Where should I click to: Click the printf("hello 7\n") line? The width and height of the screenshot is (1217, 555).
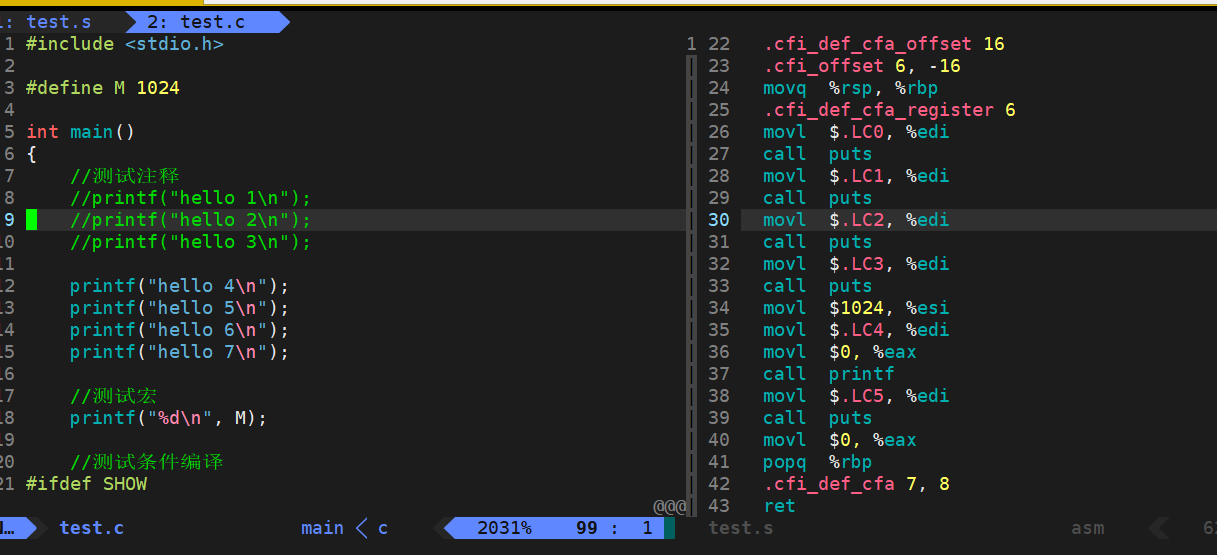(179, 352)
